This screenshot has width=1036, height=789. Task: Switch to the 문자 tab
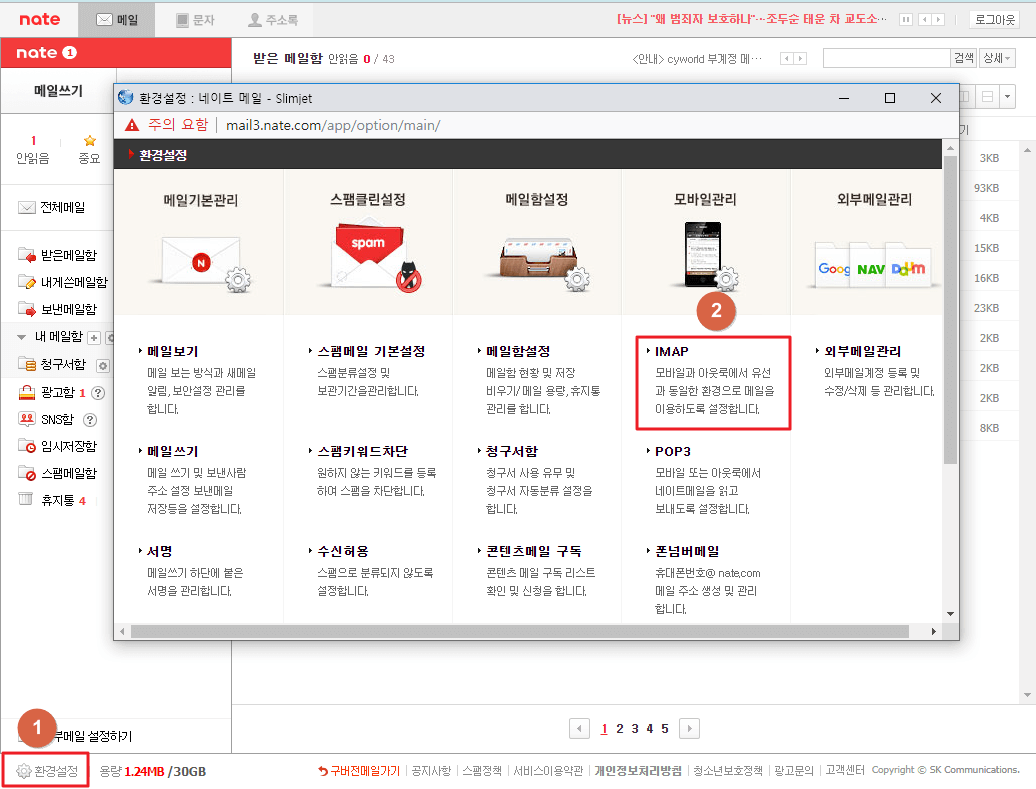(195, 20)
